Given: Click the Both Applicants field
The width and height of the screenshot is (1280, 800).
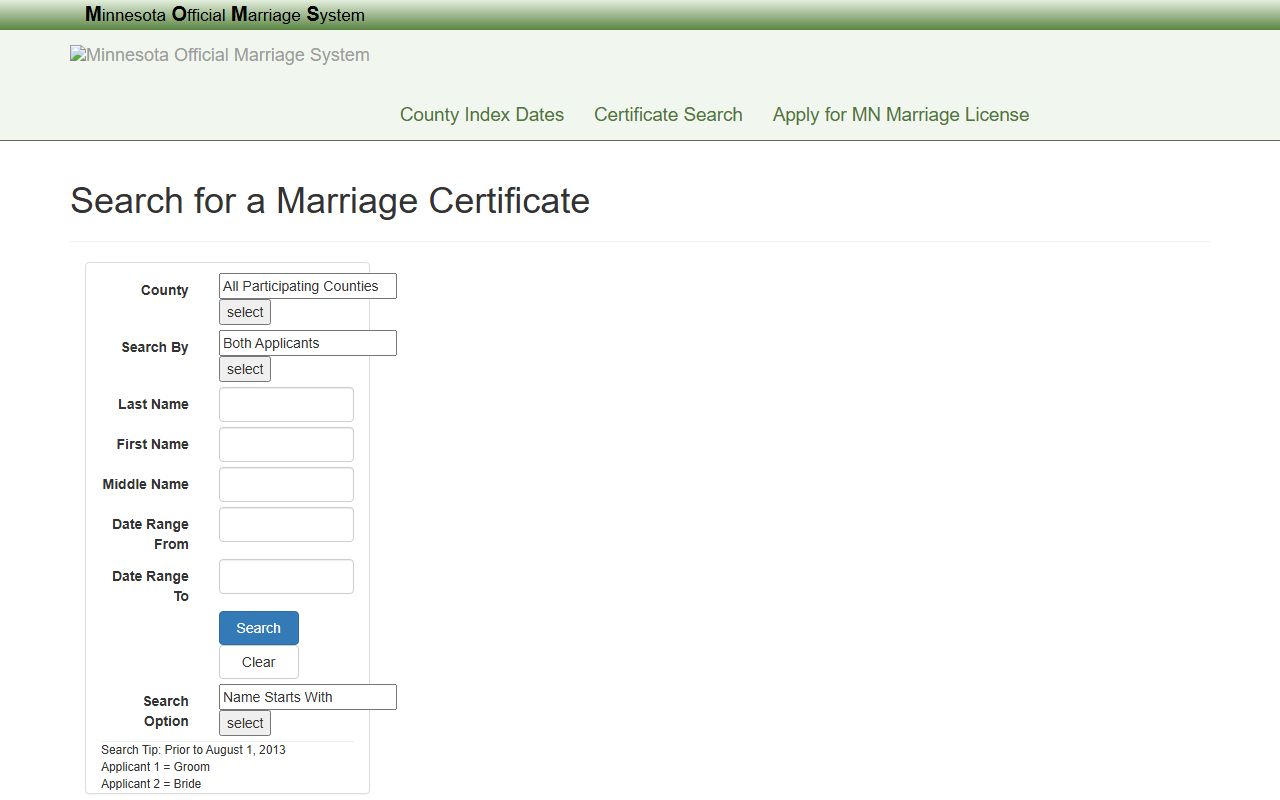Looking at the screenshot, I should tap(308, 343).
